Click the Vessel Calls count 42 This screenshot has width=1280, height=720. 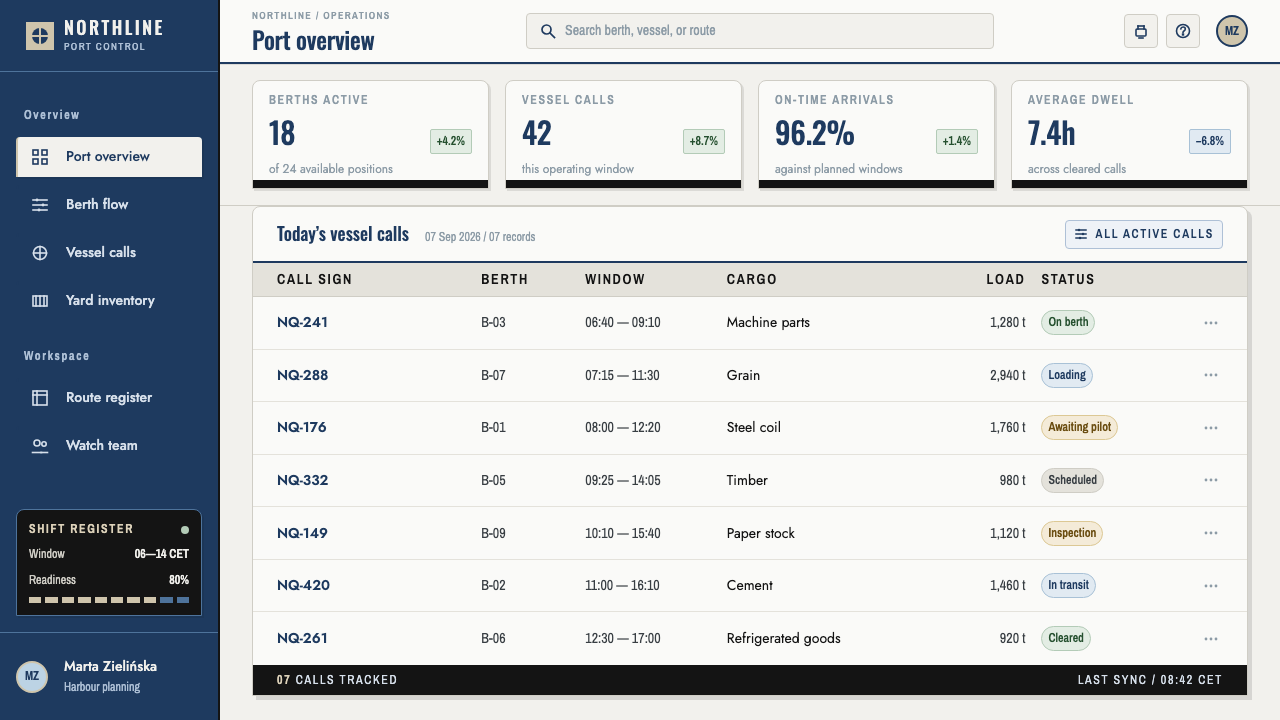click(x=537, y=133)
